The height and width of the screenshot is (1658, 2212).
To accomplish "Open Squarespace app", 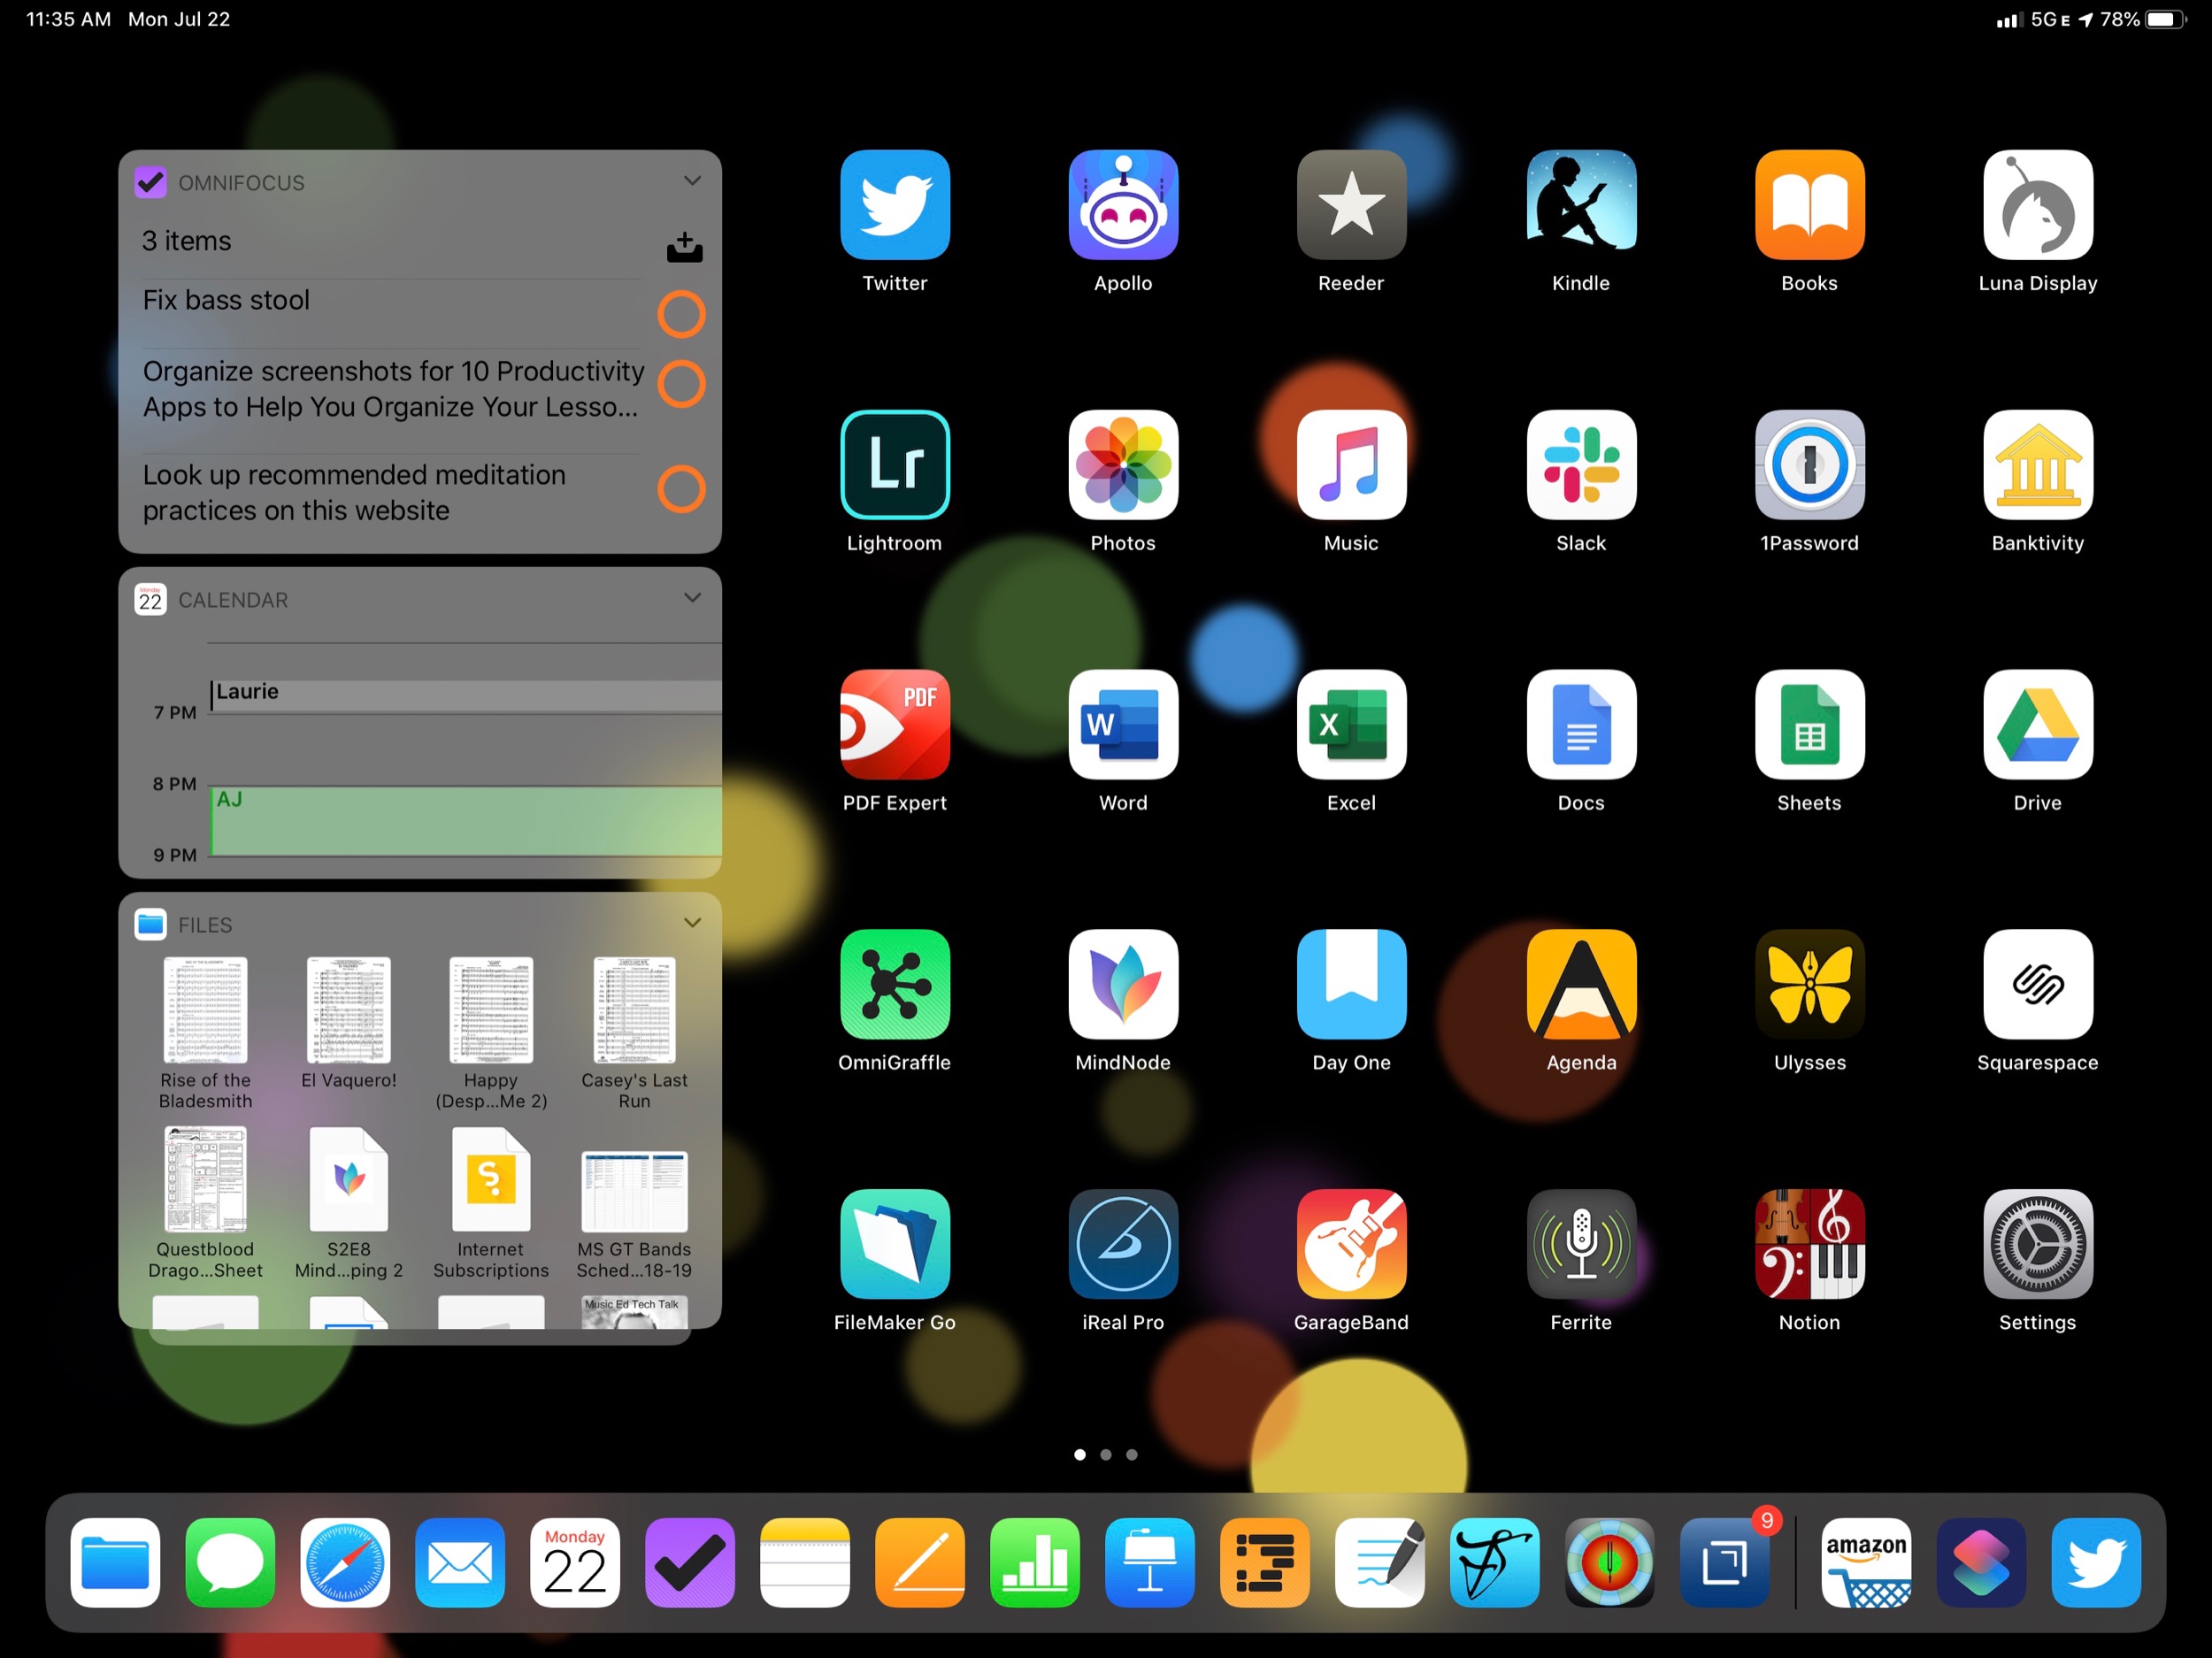I will click(x=2037, y=985).
